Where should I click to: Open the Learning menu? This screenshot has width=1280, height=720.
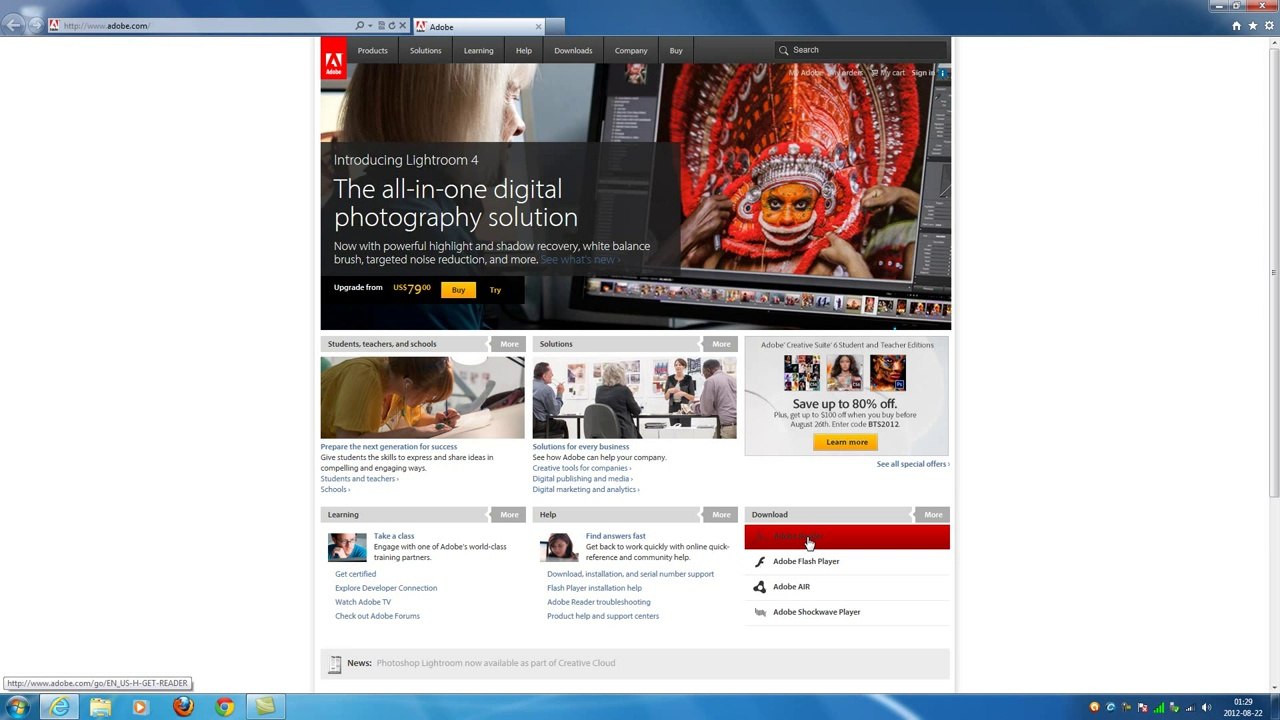pyautogui.click(x=478, y=51)
